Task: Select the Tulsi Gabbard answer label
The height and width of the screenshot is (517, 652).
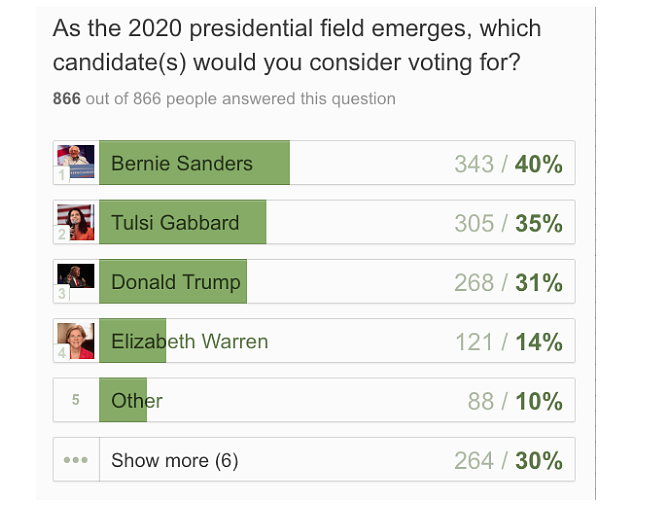Action: tap(175, 222)
